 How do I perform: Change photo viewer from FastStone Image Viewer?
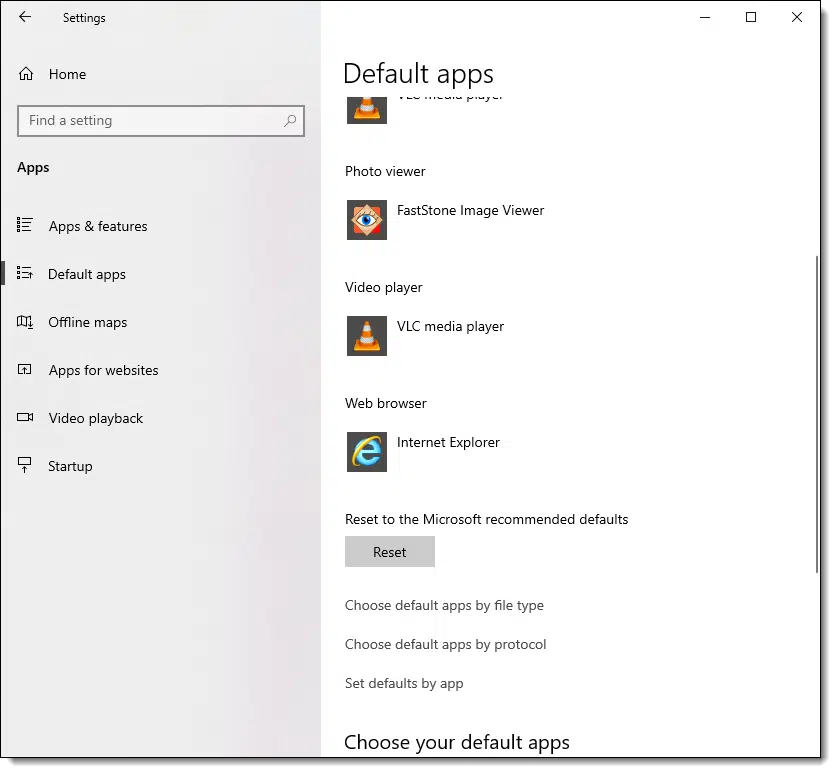[470, 211]
